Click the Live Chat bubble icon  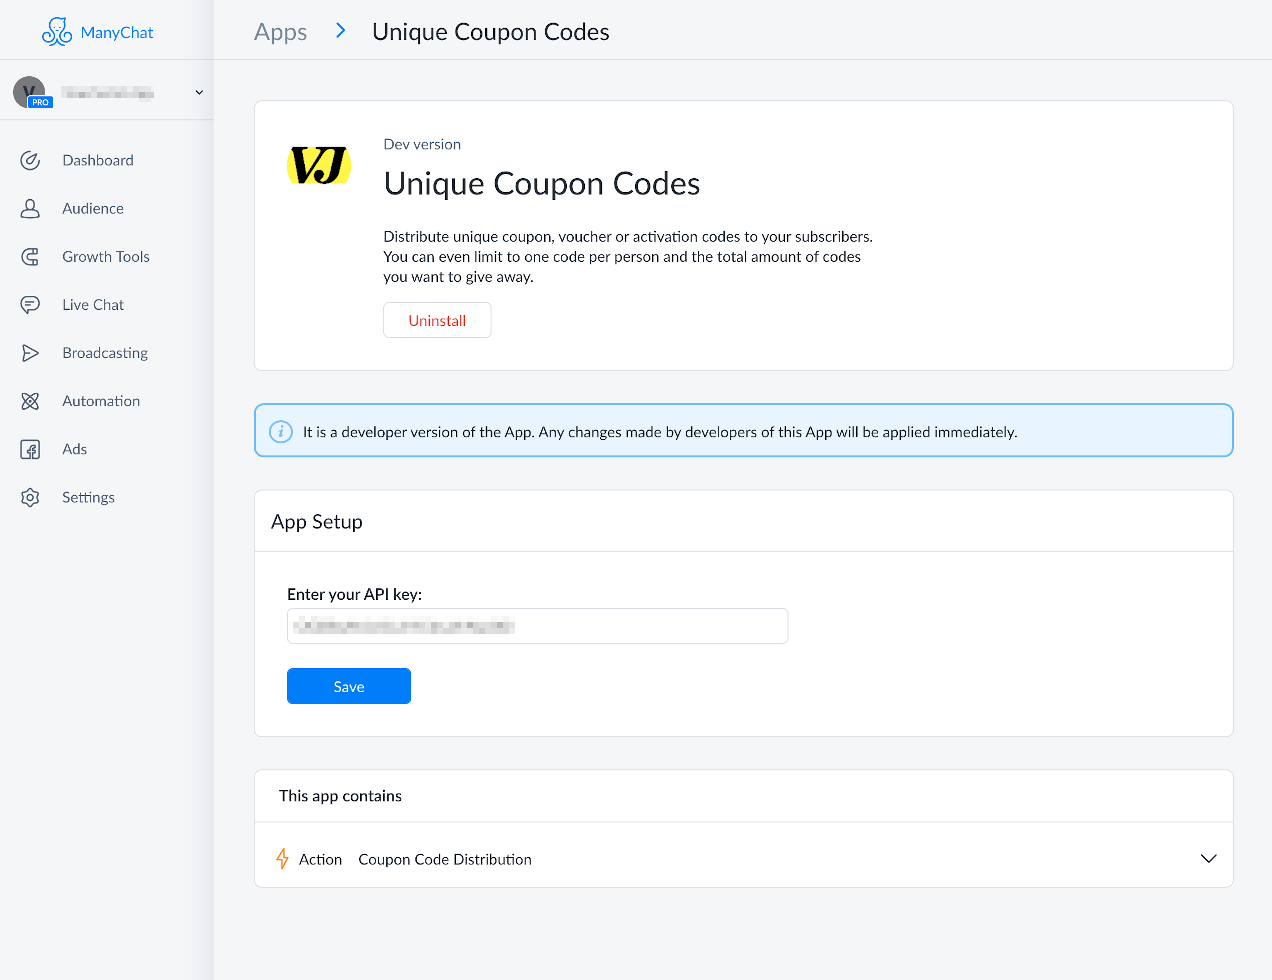pos(30,304)
